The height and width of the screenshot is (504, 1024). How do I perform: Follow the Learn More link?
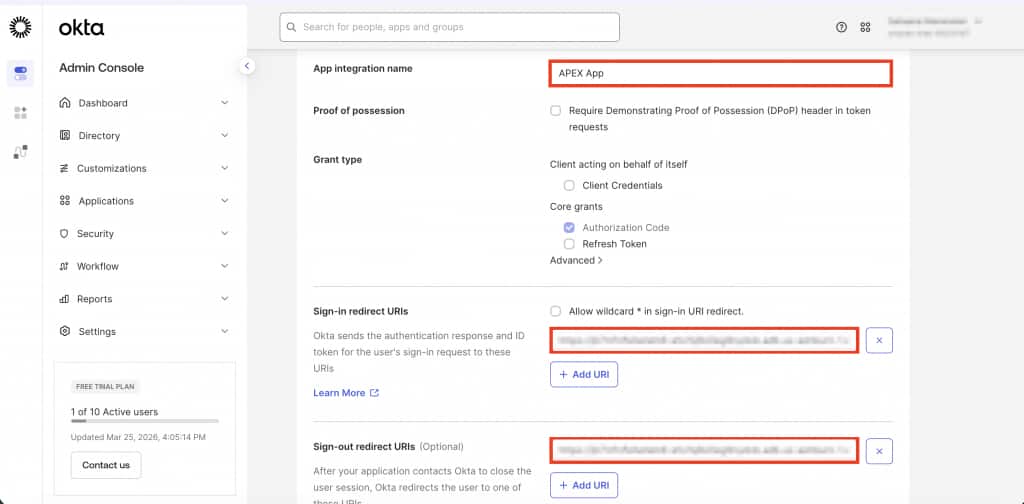[x=339, y=393]
